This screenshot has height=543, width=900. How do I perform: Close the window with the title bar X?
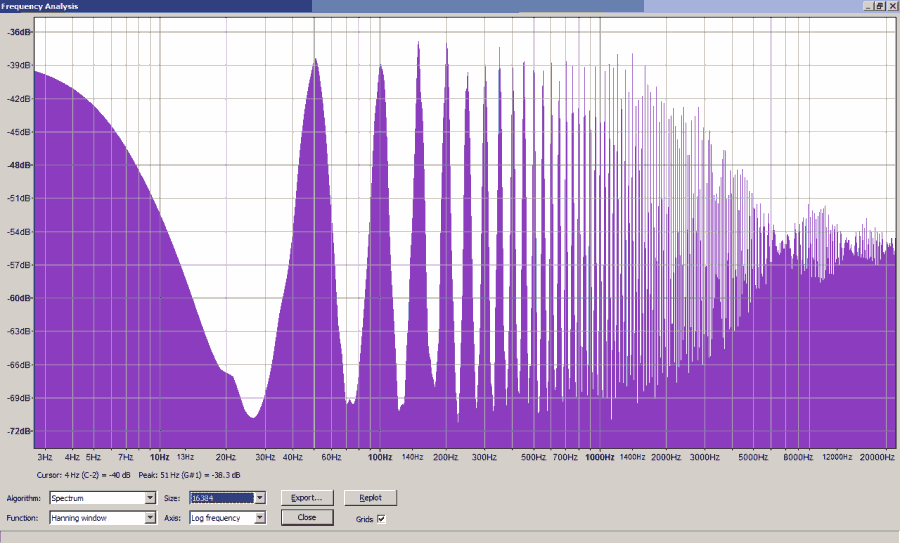[892, 6]
